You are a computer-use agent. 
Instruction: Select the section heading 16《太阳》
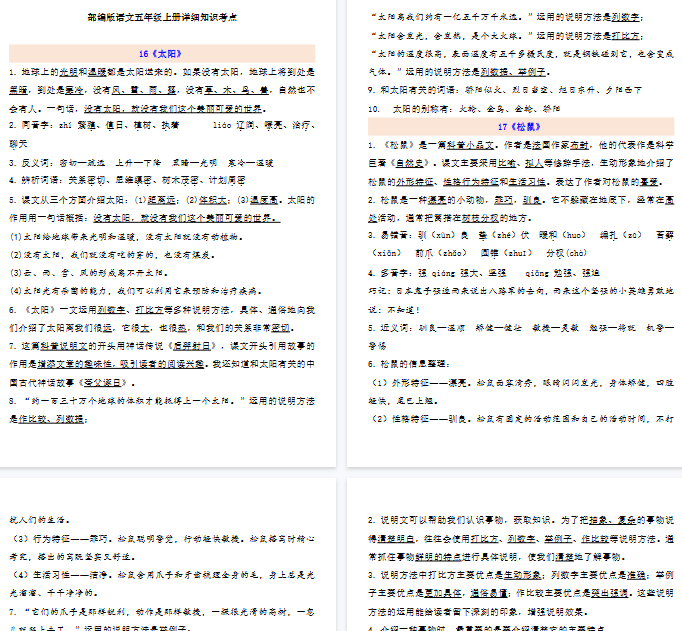tap(160, 54)
